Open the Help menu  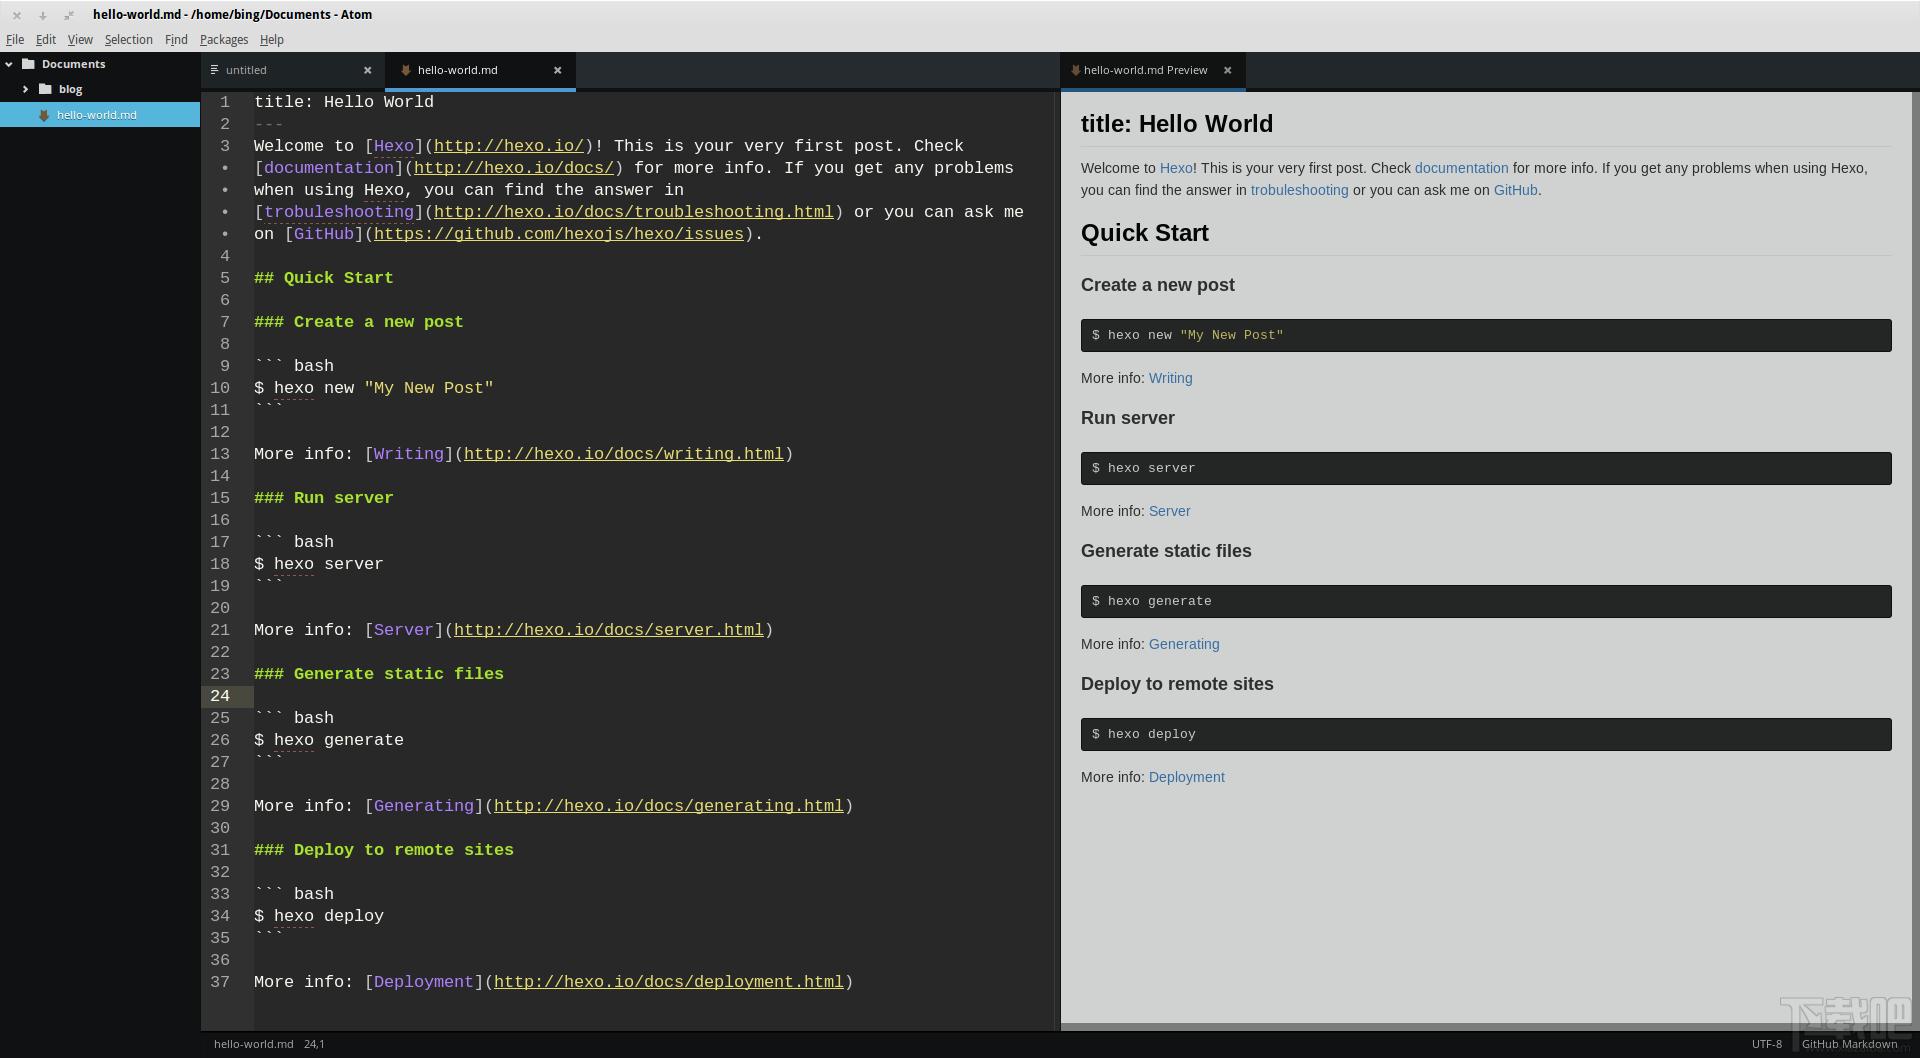pos(272,40)
